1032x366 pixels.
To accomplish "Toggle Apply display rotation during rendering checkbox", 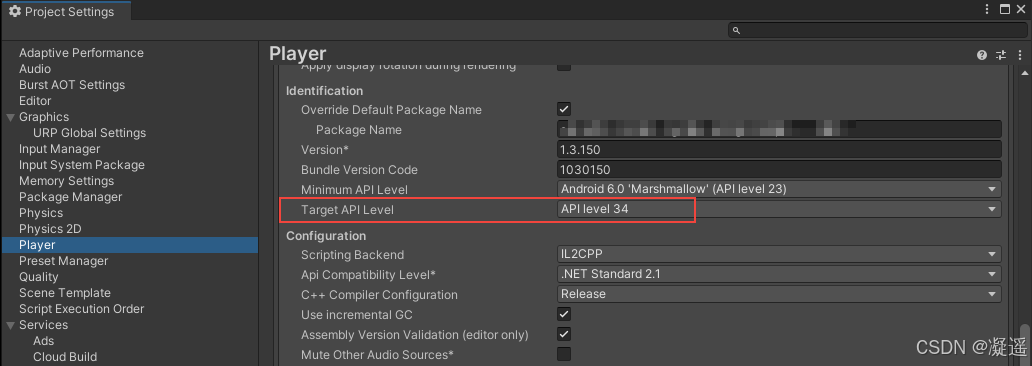I will [x=564, y=66].
